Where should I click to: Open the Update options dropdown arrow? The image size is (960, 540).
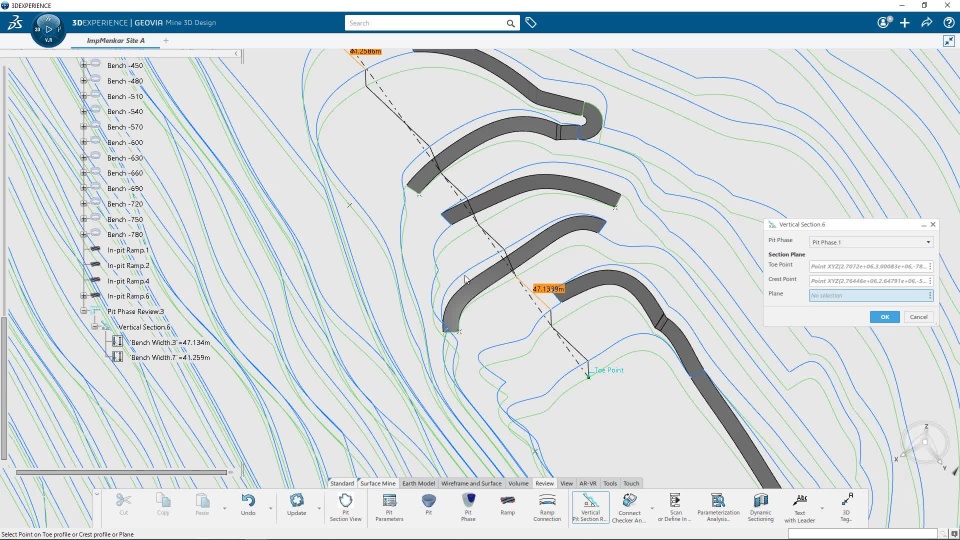(318, 508)
